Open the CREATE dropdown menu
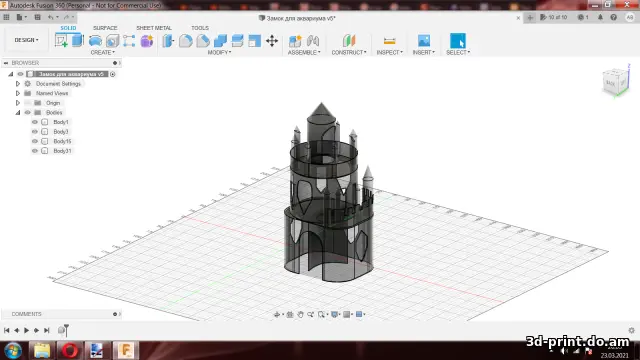The height and width of the screenshot is (360, 640). [x=102, y=53]
